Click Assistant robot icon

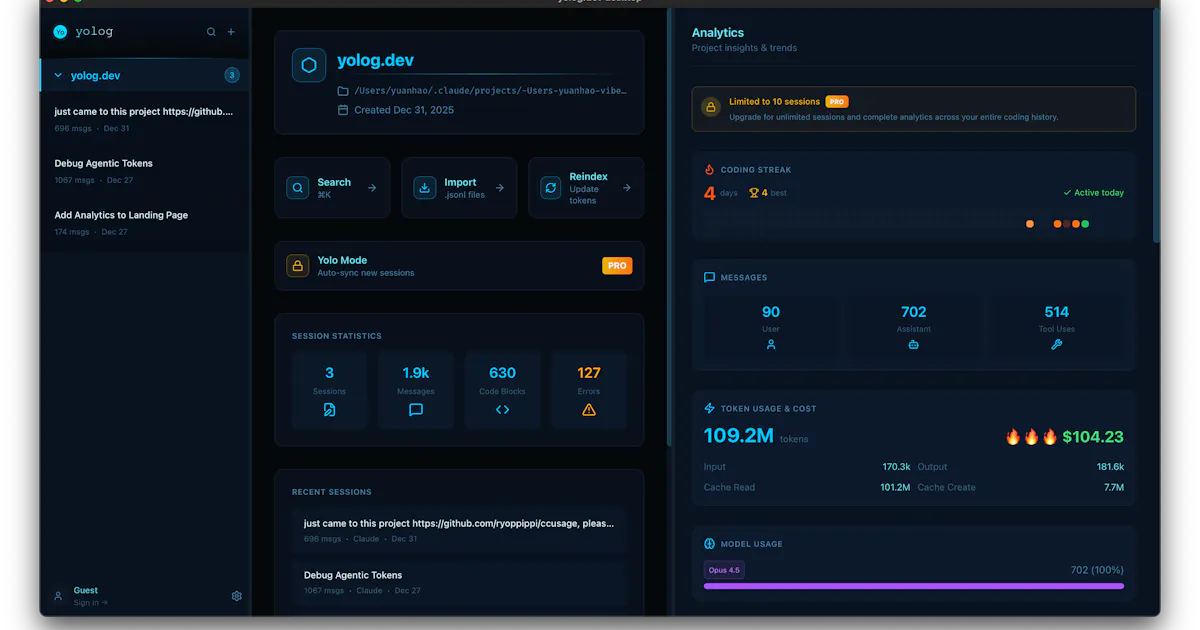(914, 344)
